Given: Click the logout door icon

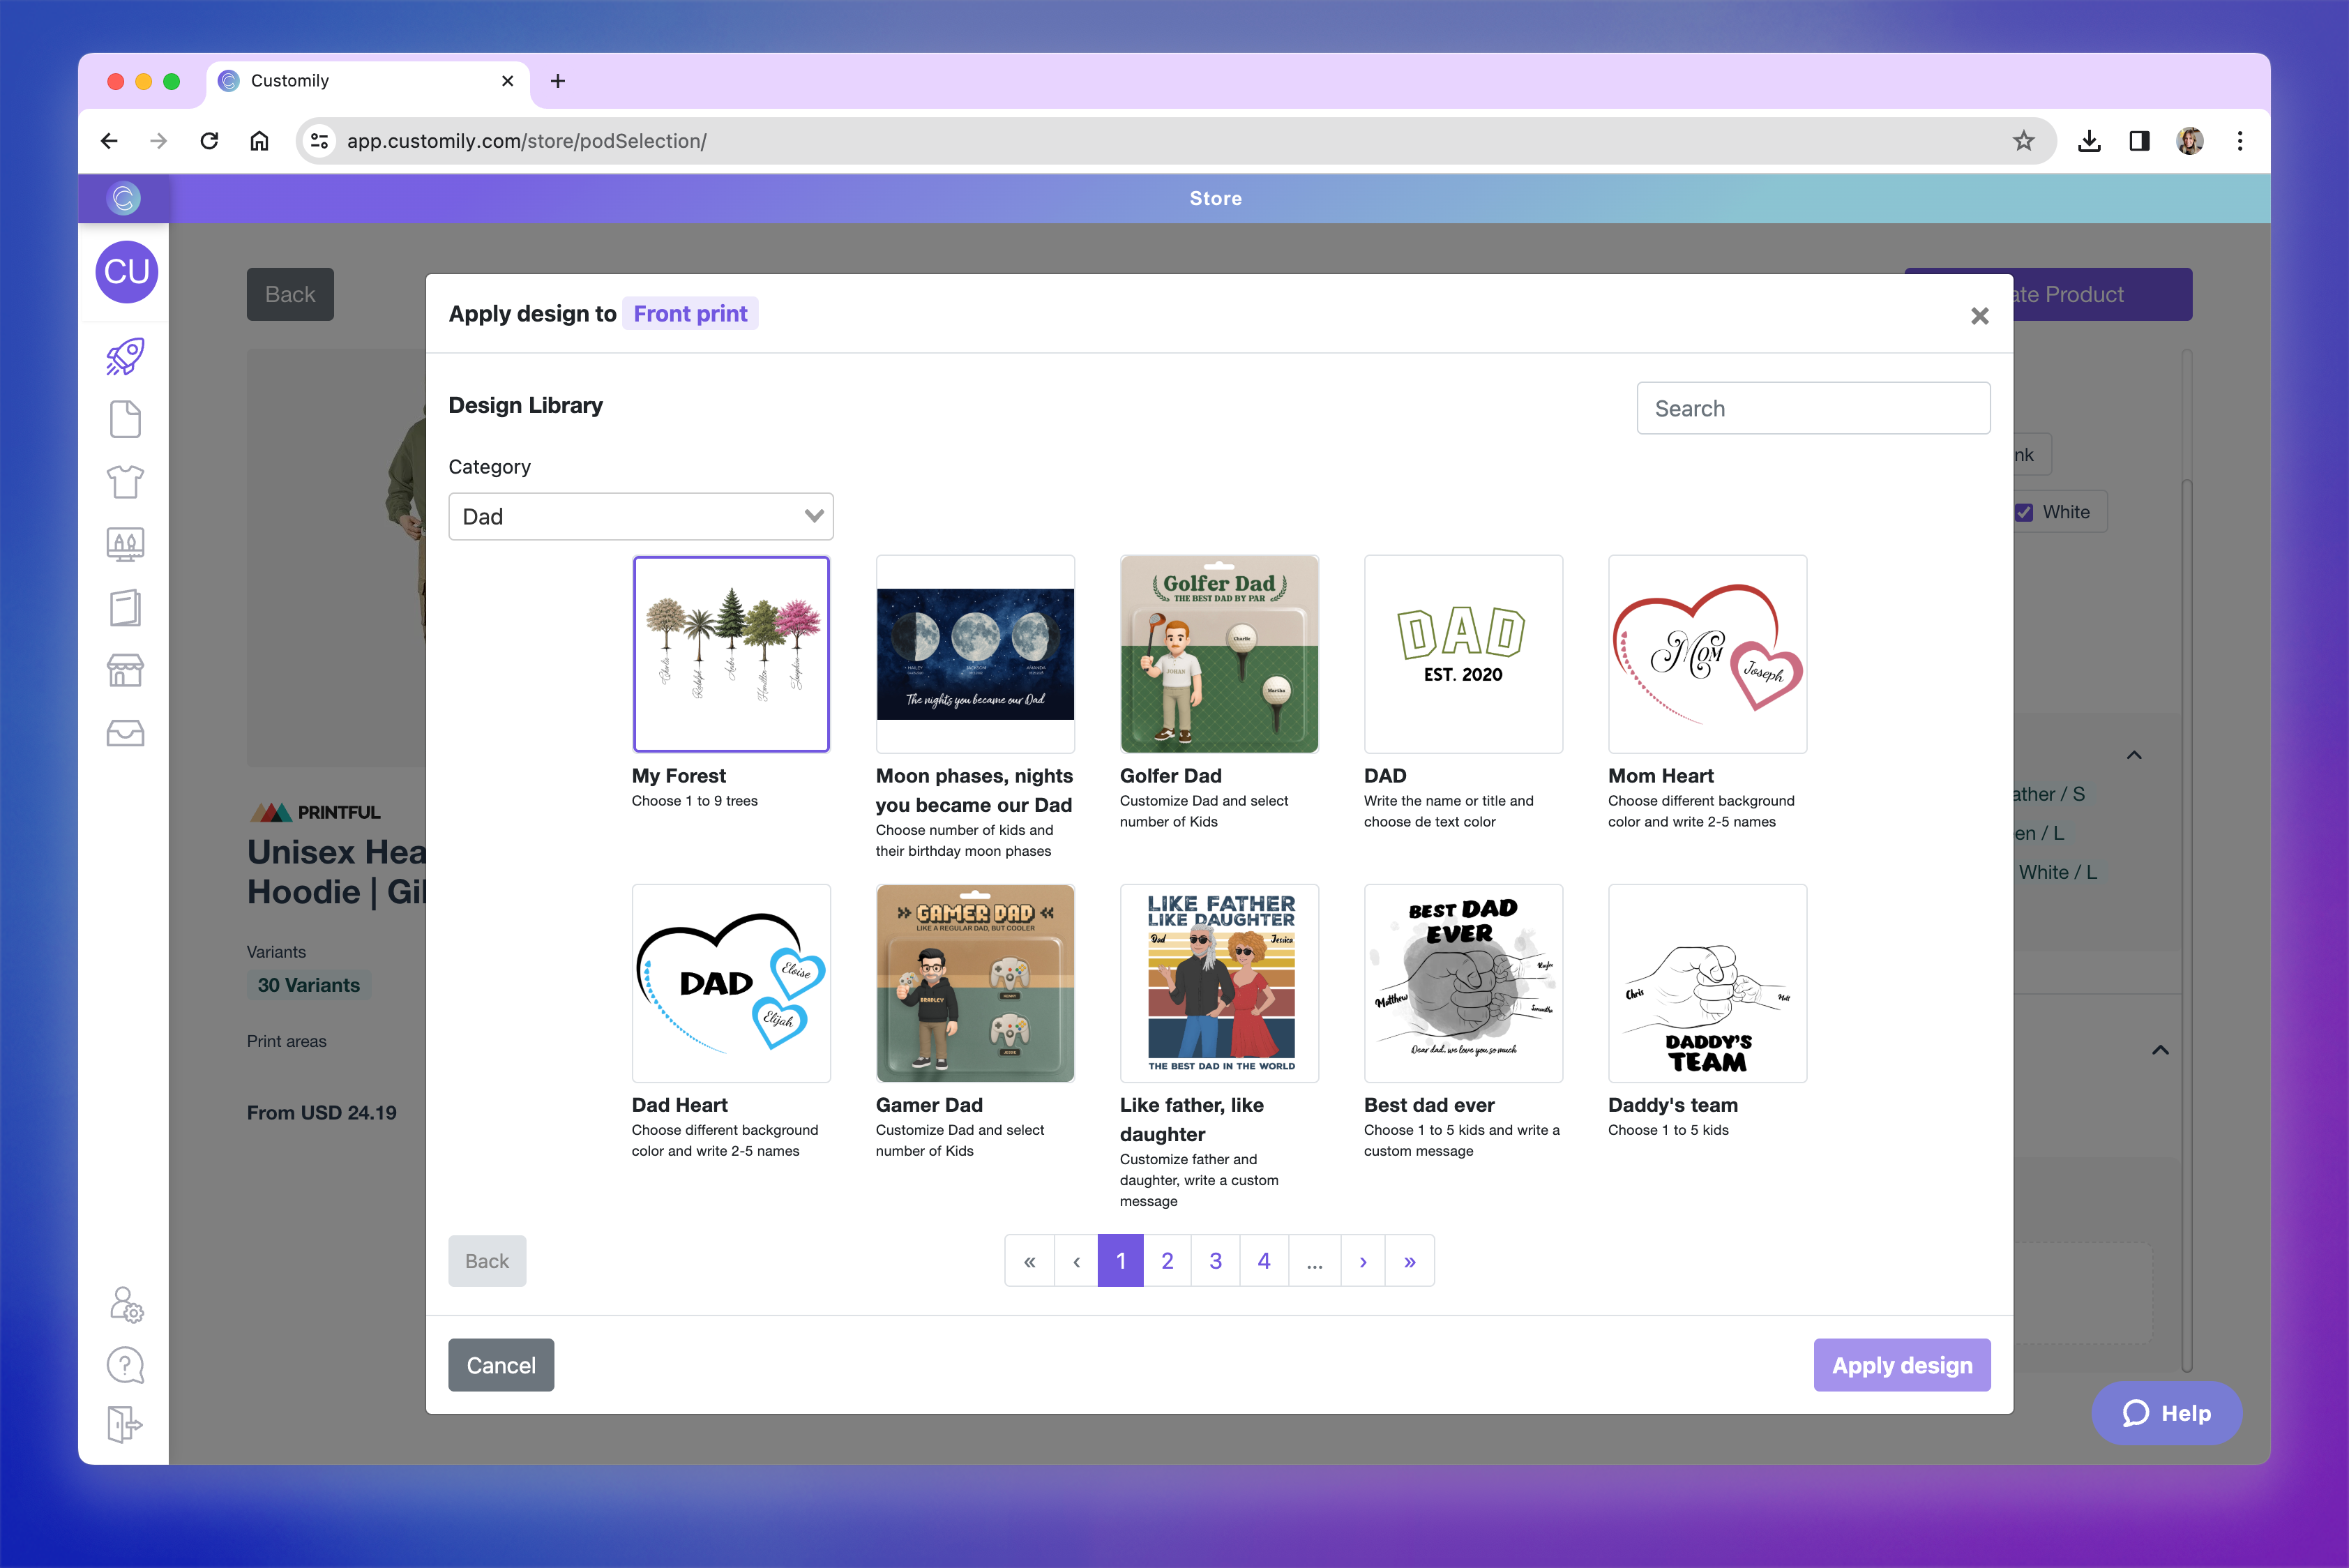Looking at the screenshot, I should click(125, 1424).
